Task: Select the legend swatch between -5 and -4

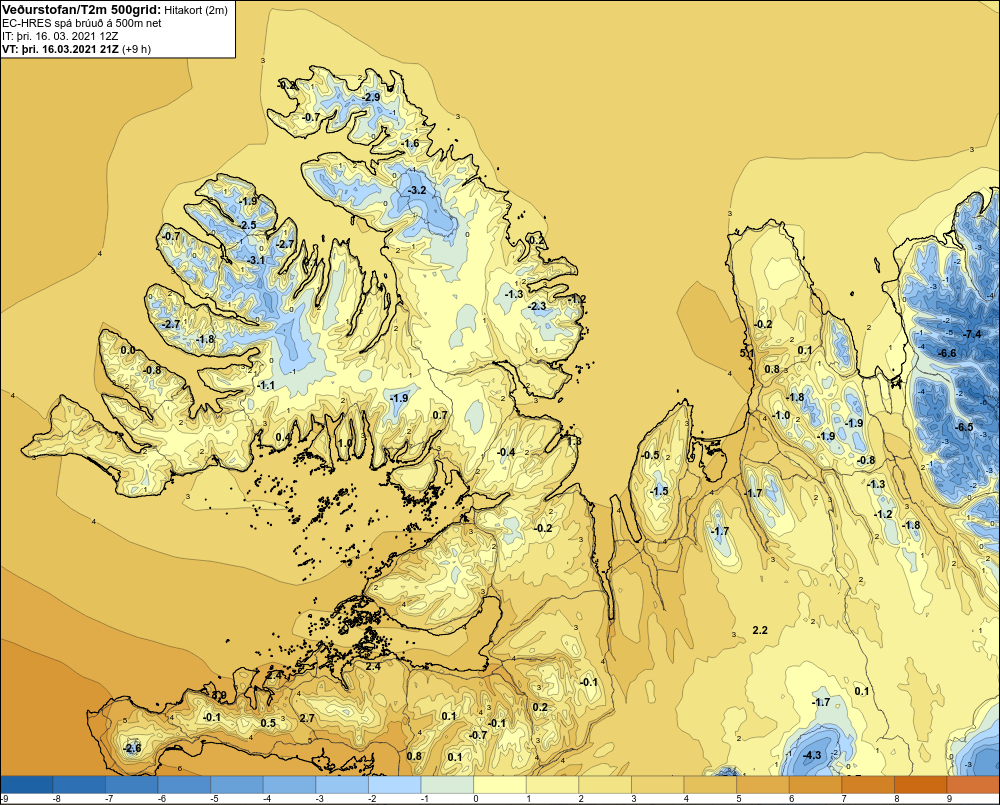Action: click(237, 784)
